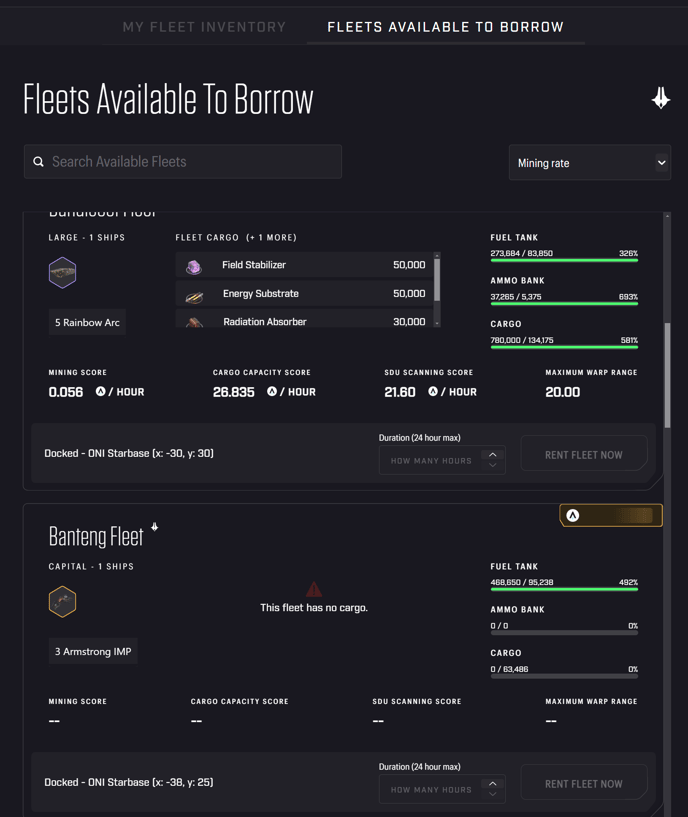Viewport: 688px width, 817px height.
Task: Click the Energy Substrate cargo icon
Action: (x=194, y=294)
